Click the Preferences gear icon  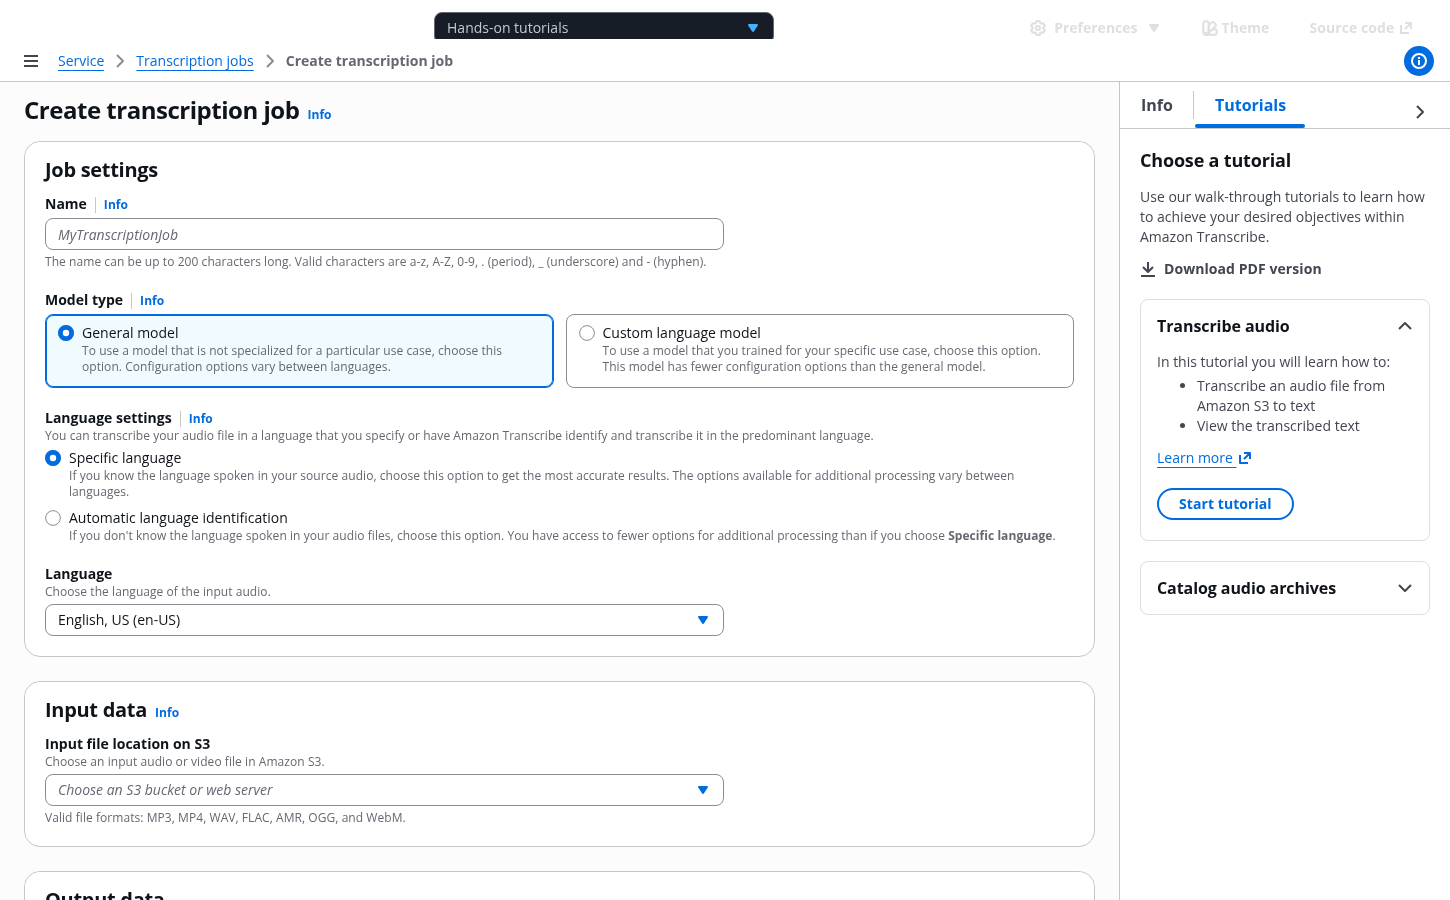[1038, 28]
